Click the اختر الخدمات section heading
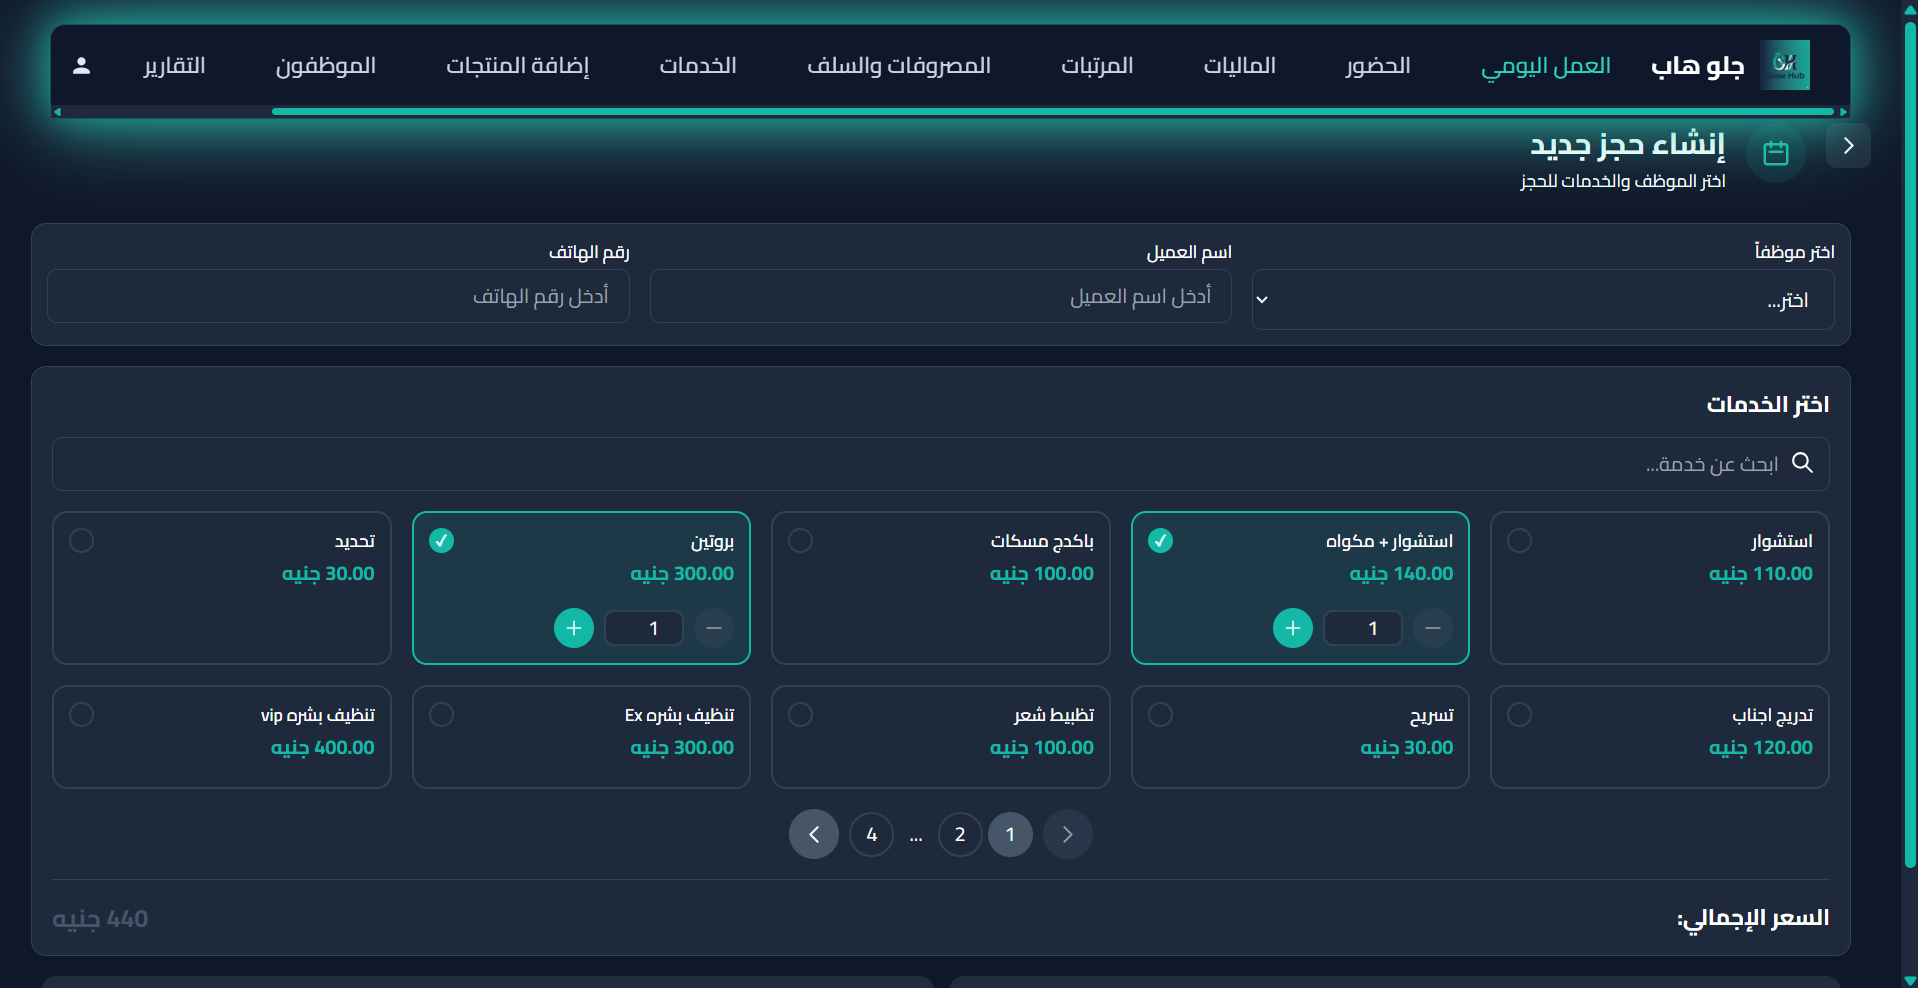 coord(1767,404)
